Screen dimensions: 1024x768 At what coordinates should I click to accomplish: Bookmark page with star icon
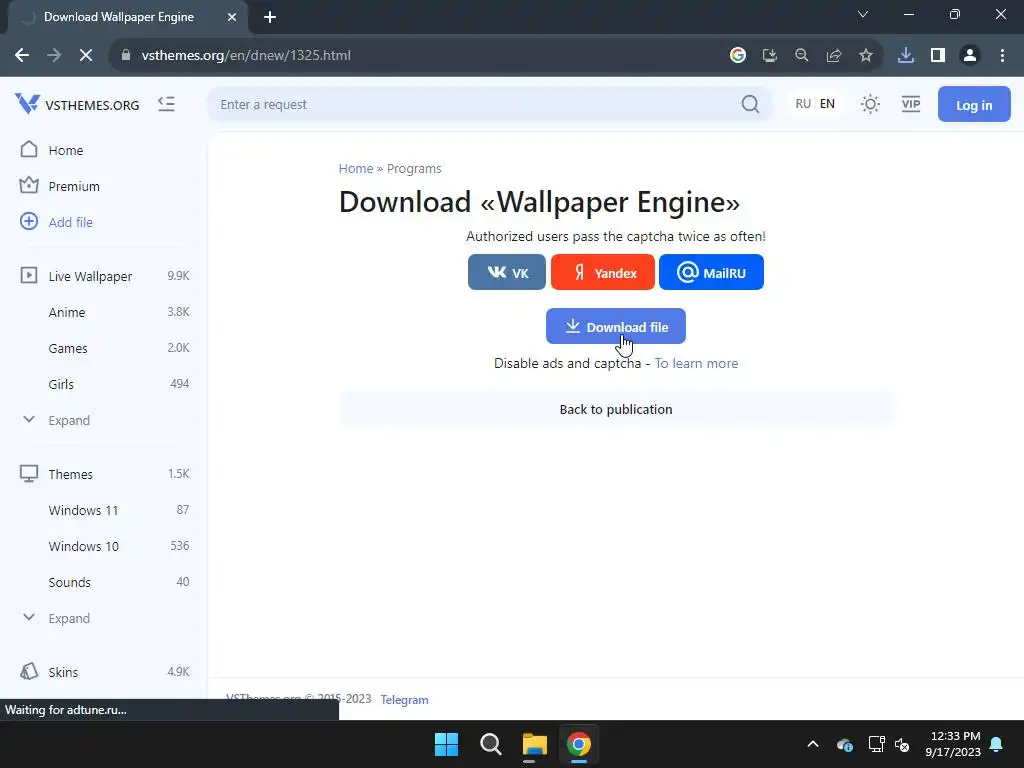coord(866,56)
